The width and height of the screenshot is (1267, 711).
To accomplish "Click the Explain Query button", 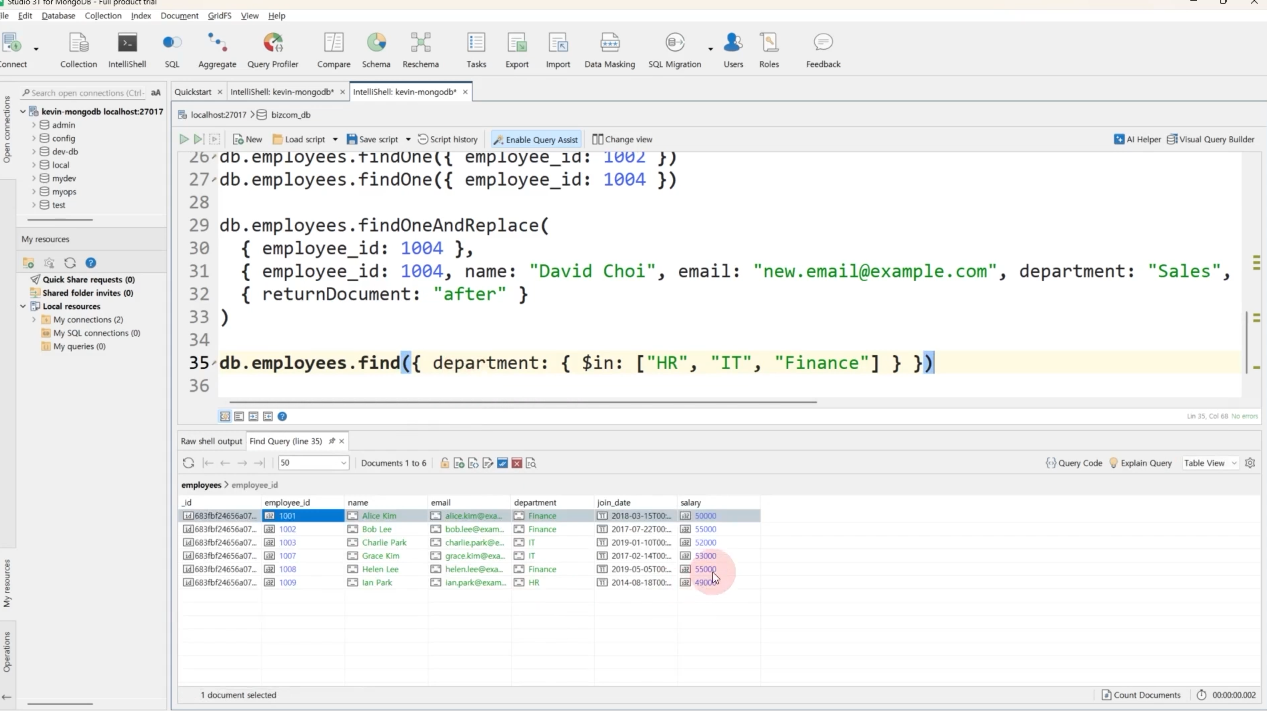I will point(1140,463).
